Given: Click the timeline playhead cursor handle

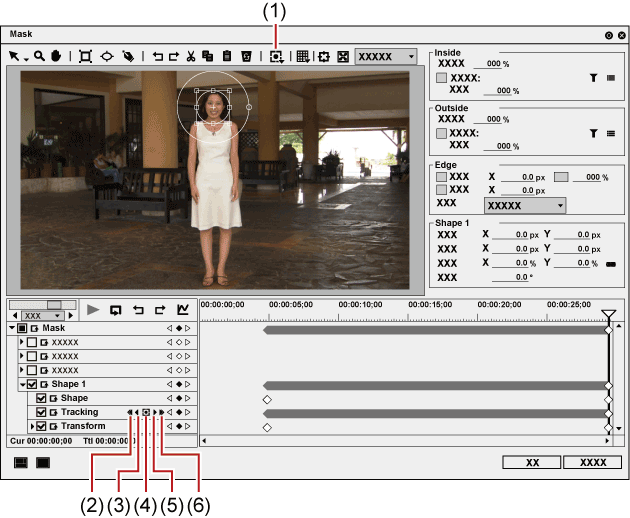Looking at the screenshot, I should click(x=609, y=314).
